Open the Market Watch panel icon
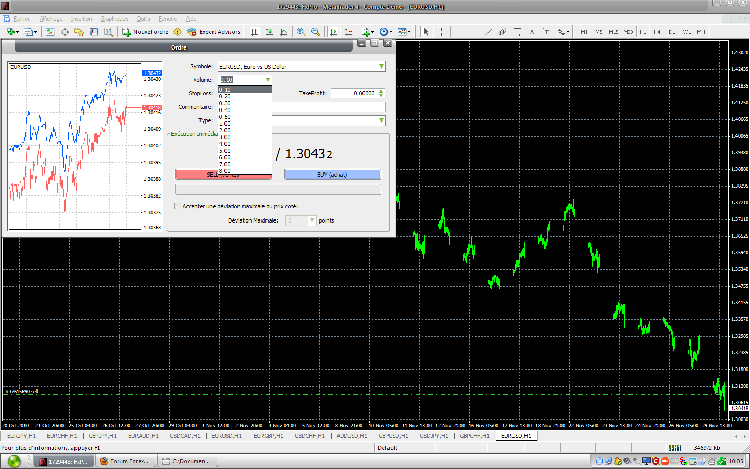 [52, 32]
